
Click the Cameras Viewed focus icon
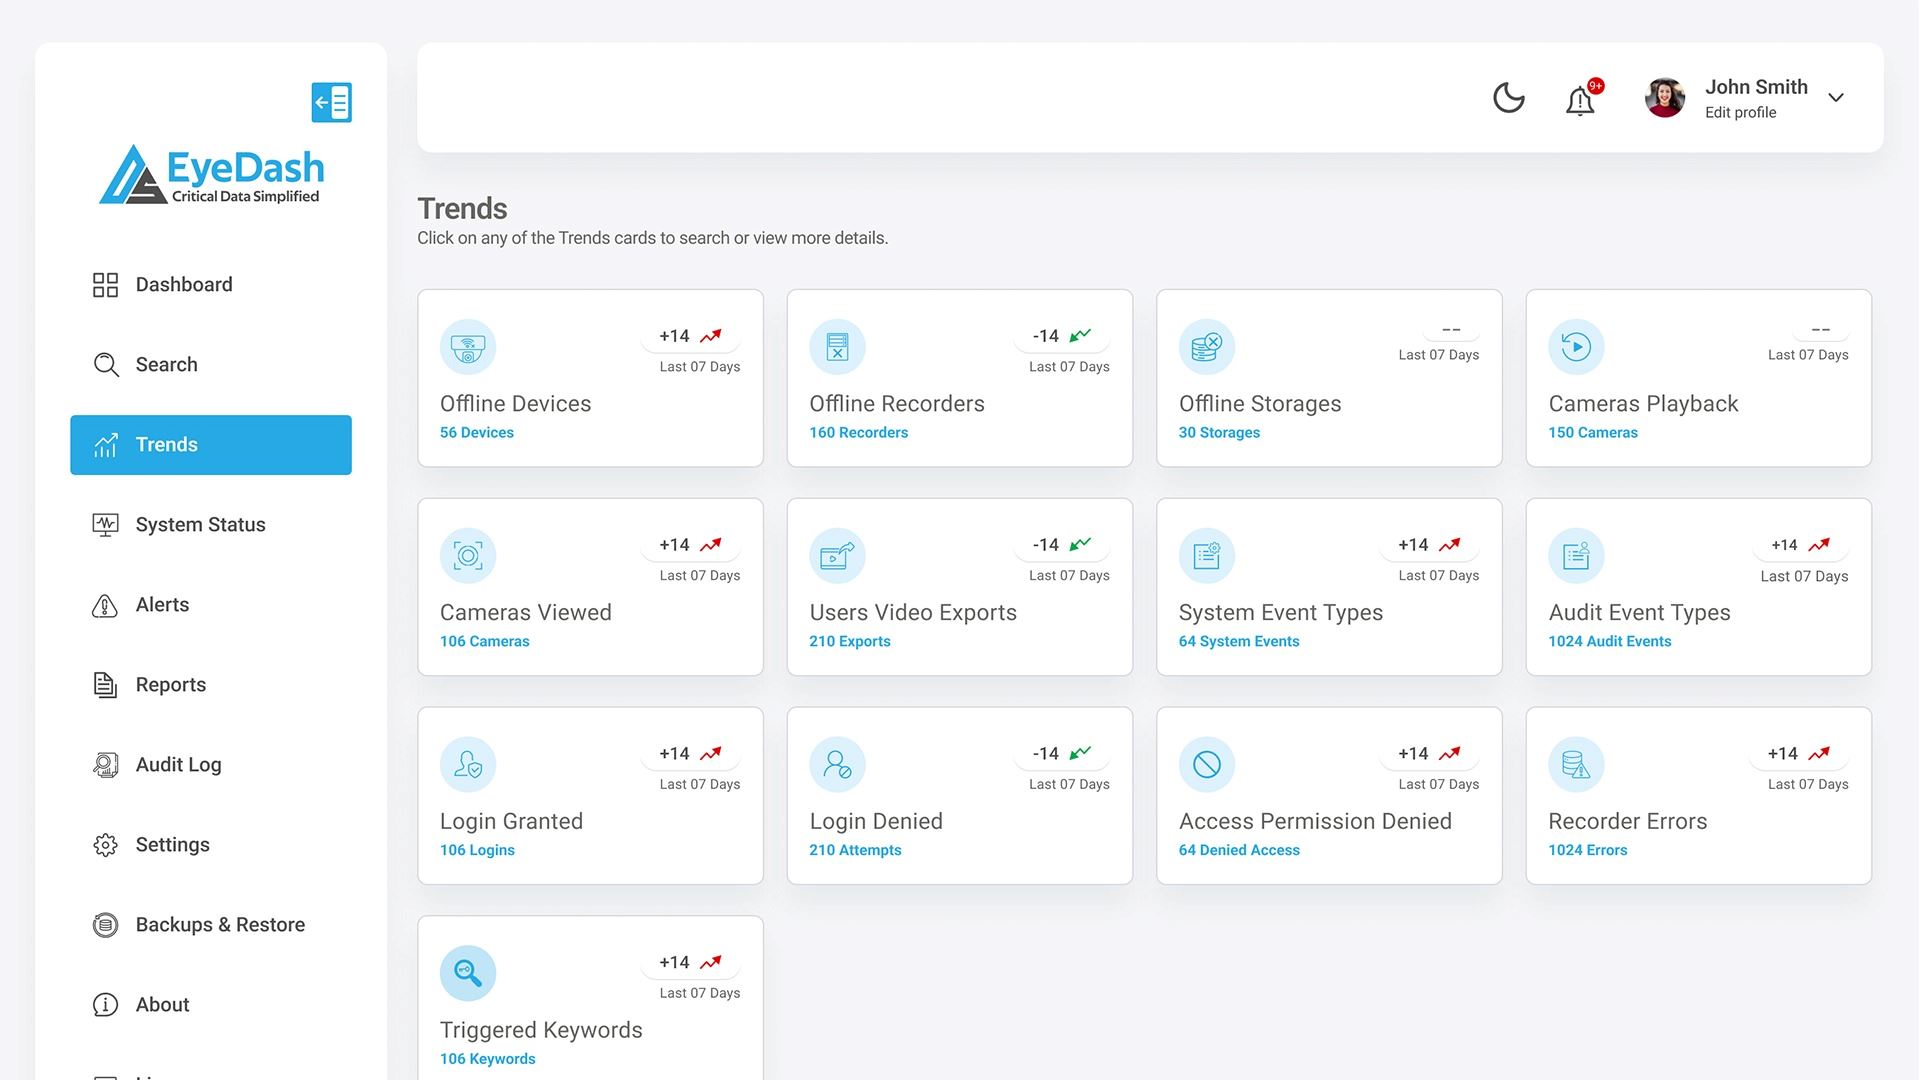(x=468, y=556)
